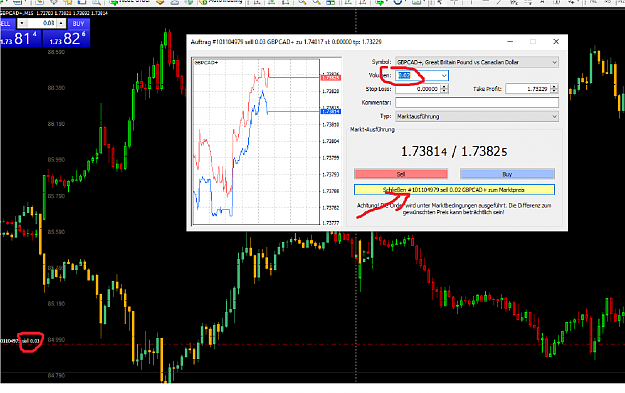
Task: Increase Take Profit with the up arrow
Action: pyautogui.click(x=554, y=86)
